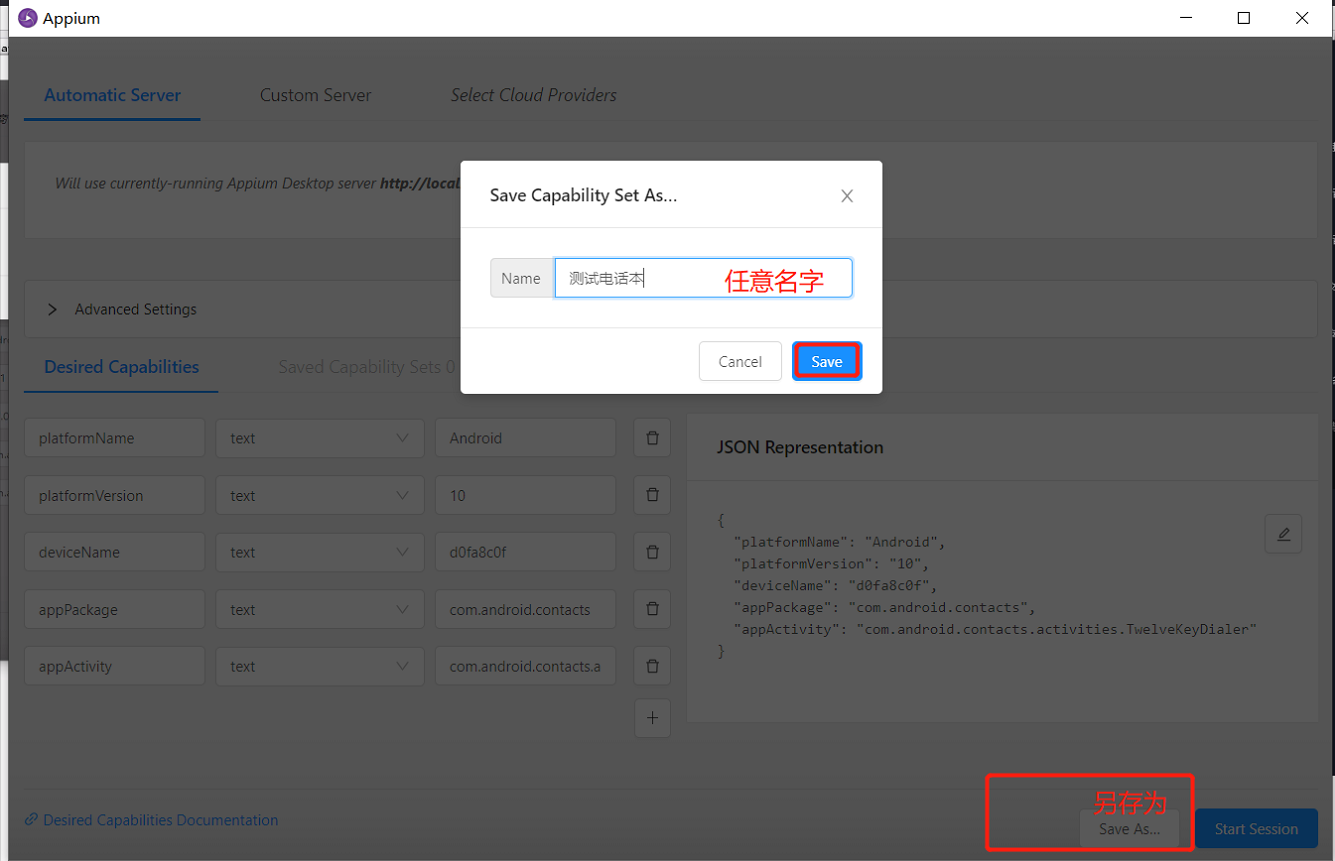Click the link icon beside Documentation
Image resolution: width=1335 pixels, height=861 pixels.
pos(32,820)
